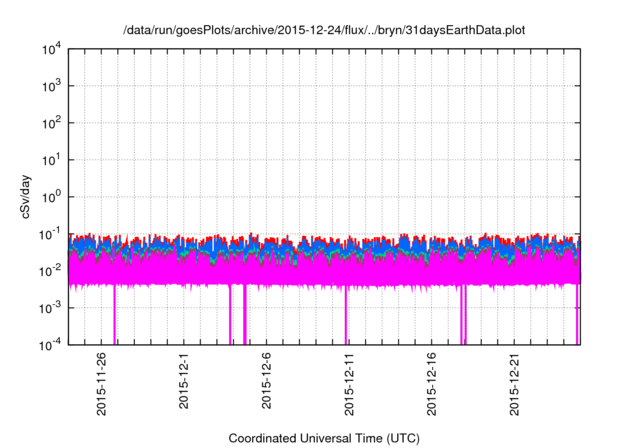Click the magenta dropout spike just before 2015-12-11
The width and height of the screenshot is (640, 448).
[346, 315]
